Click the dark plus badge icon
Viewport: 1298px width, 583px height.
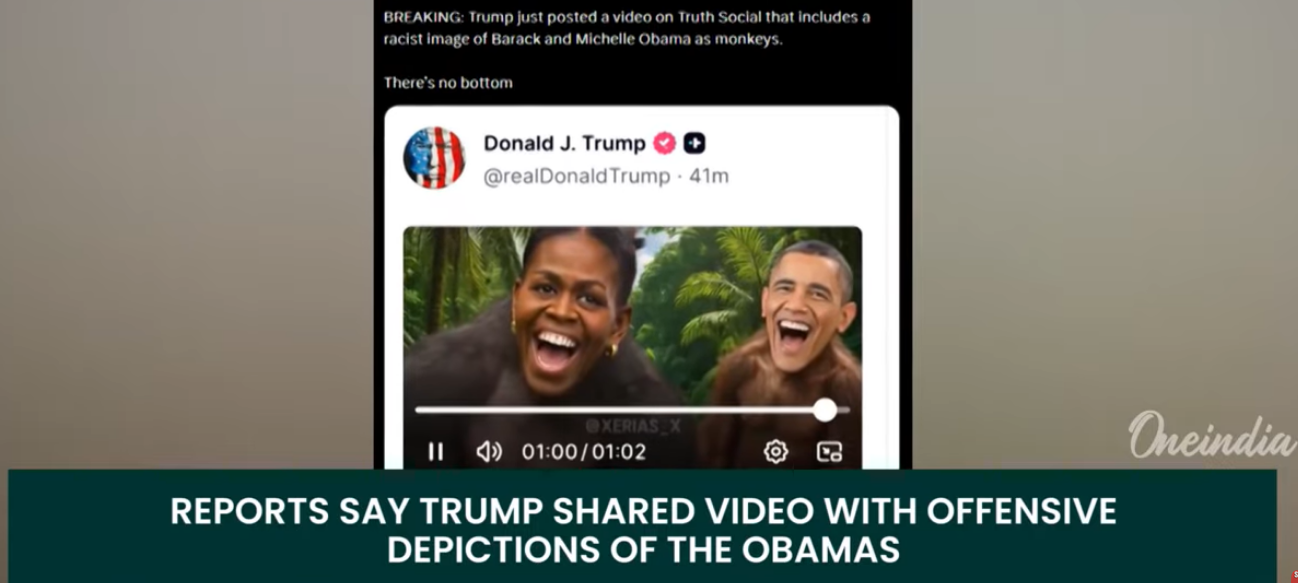(695, 144)
